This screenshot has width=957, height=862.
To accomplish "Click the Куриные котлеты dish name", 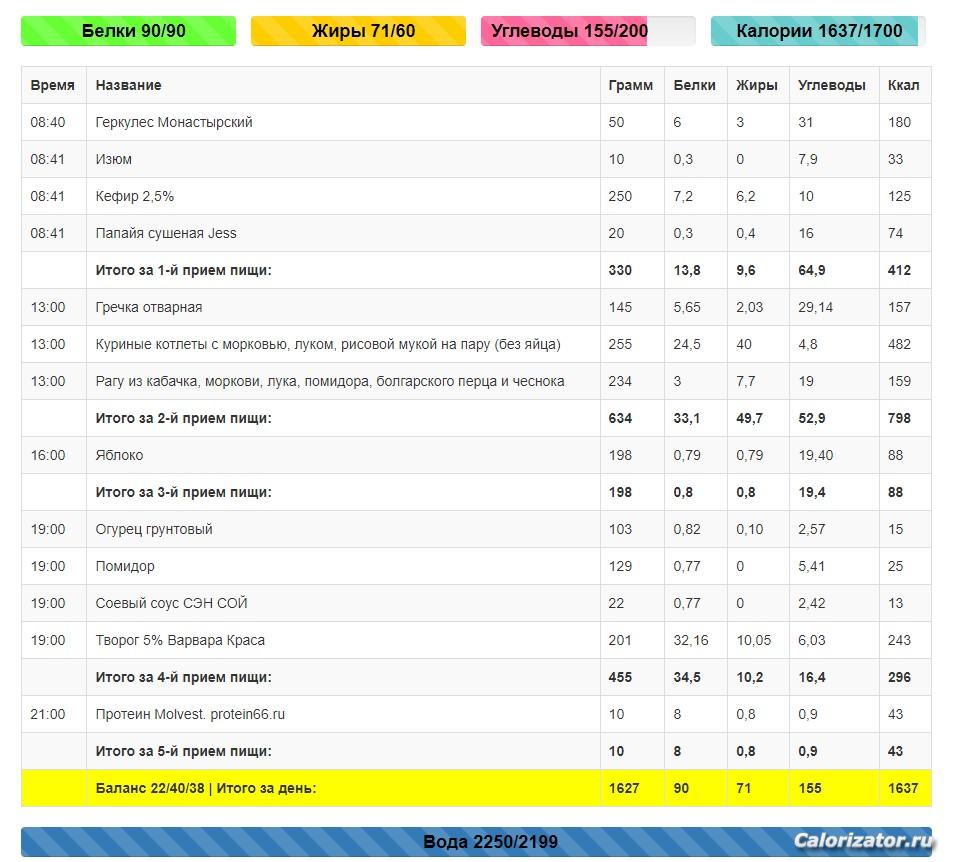I will point(328,344).
